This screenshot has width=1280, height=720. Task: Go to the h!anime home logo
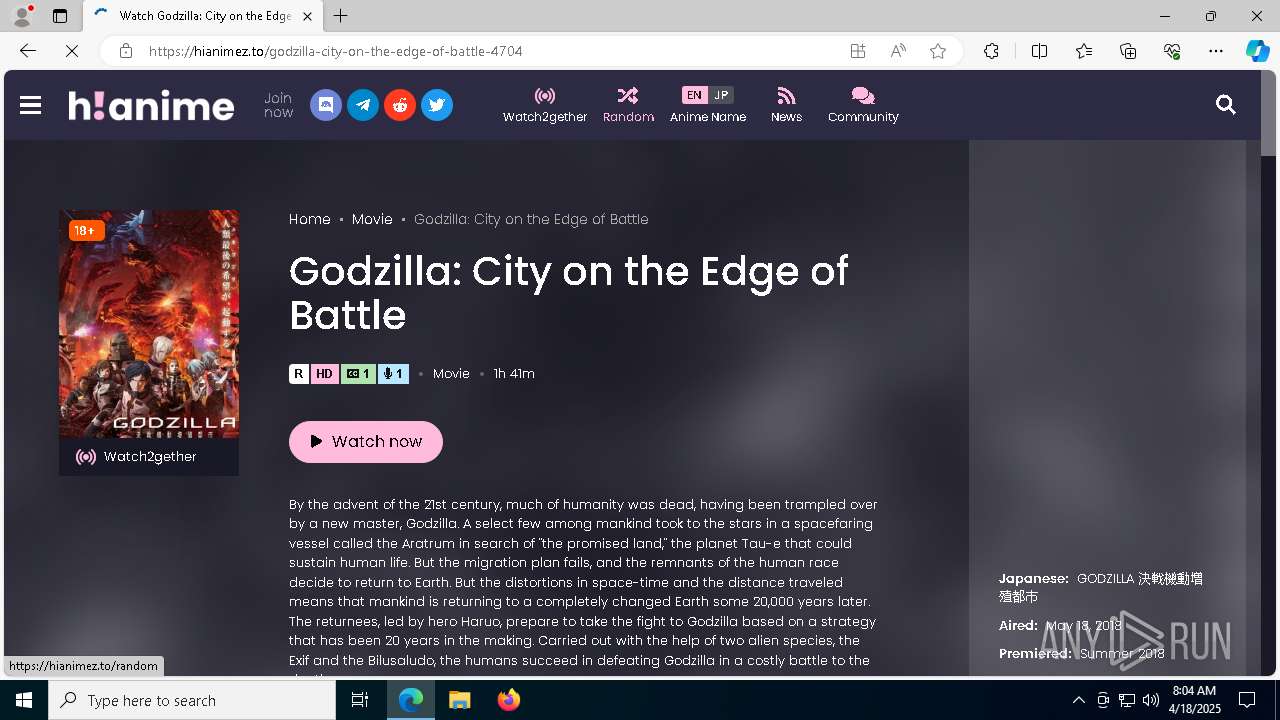[151, 105]
